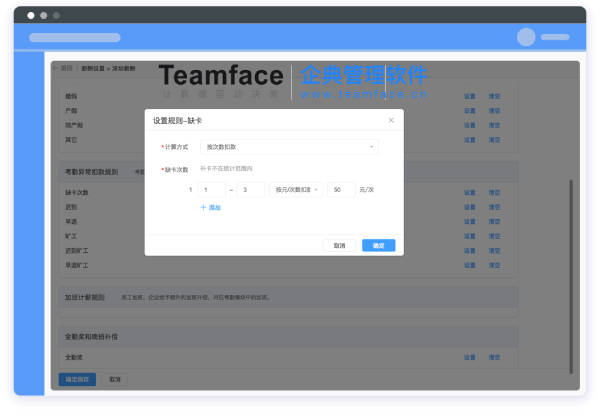Click the 取消 button in dialog
The height and width of the screenshot is (416, 600).
pyautogui.click(x=339, y=245)
